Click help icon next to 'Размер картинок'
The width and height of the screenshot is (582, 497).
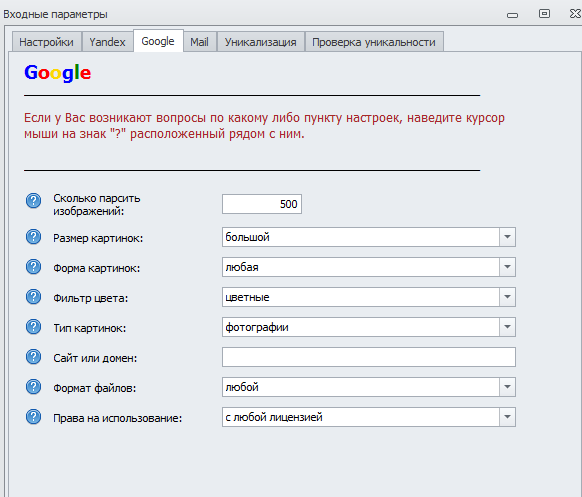pyautogui.click(x=33, y=237)
